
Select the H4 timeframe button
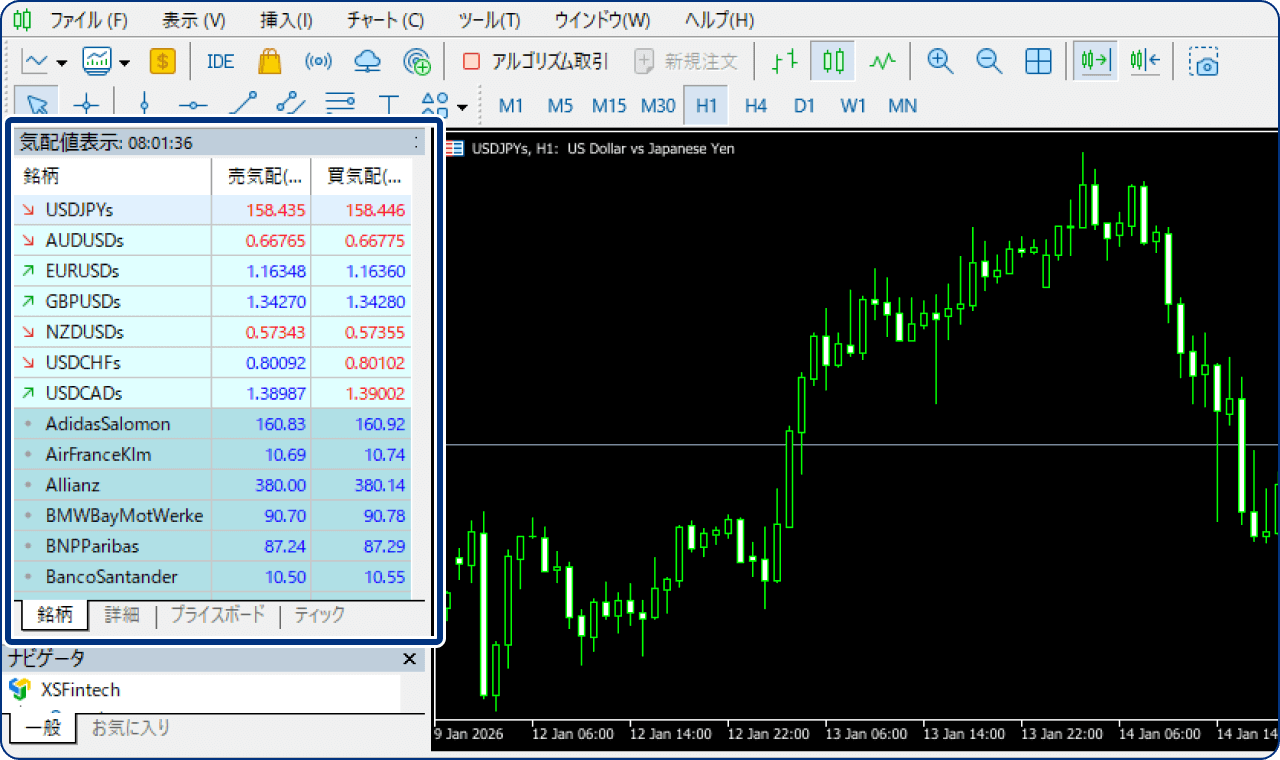coord(756,105)
